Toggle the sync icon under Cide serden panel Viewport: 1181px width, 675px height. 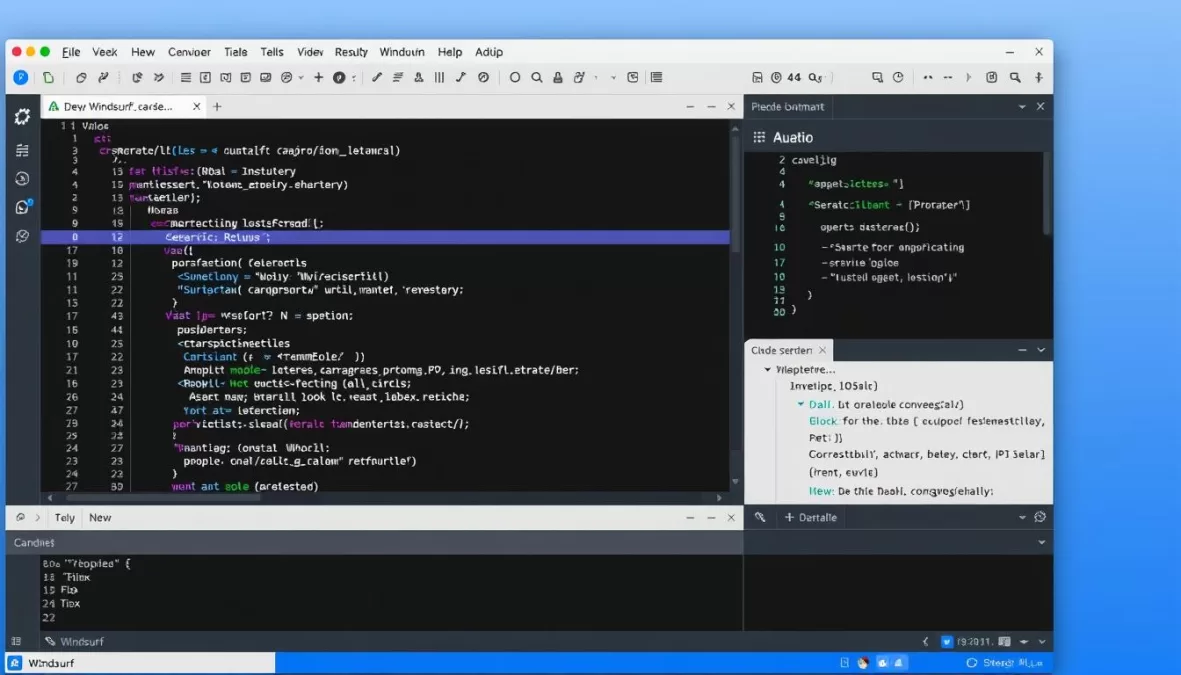coord(1040,518)
